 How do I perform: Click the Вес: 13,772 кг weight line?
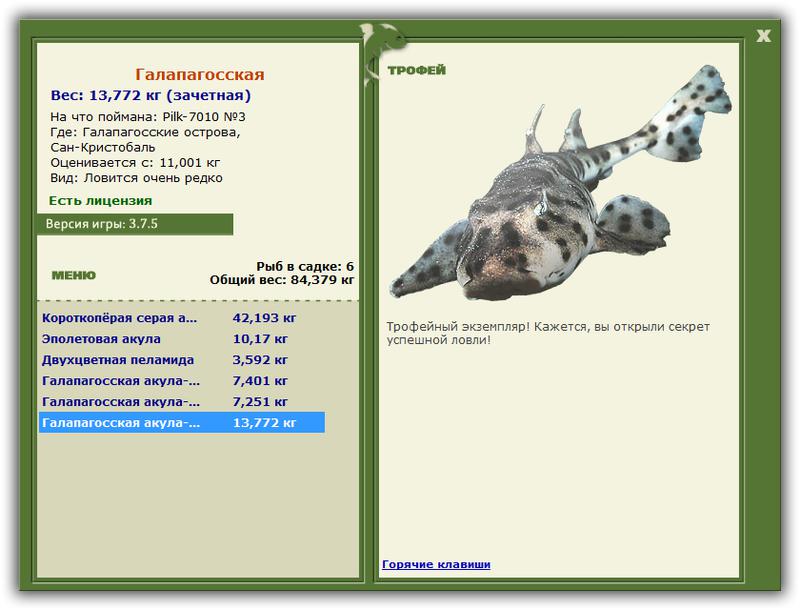[x=151, y=95]
